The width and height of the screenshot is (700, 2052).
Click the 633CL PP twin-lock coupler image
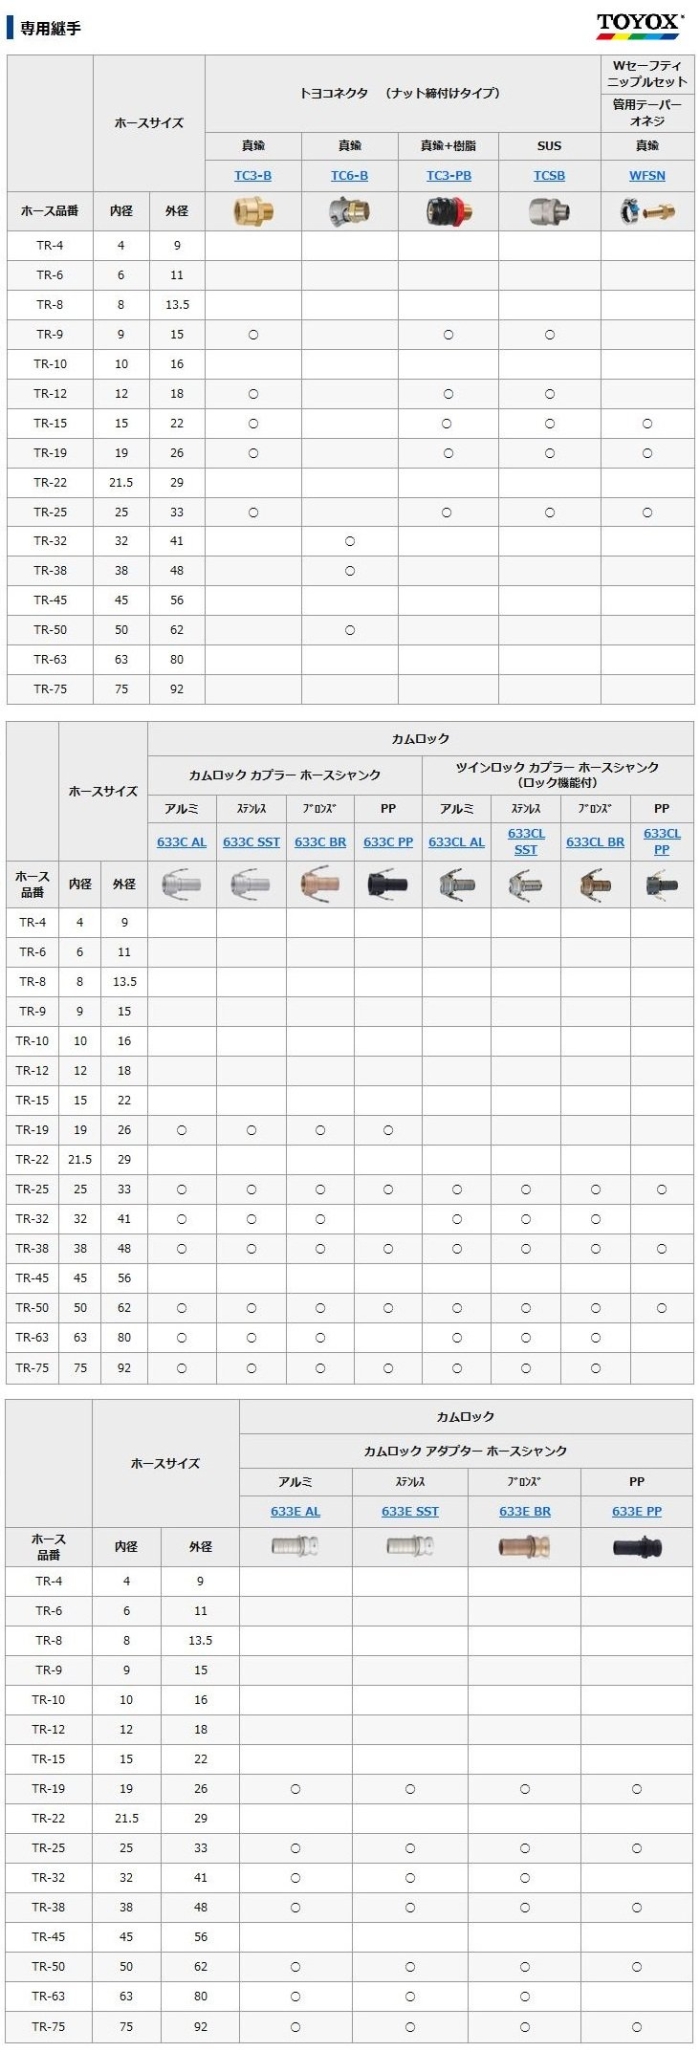point(661,884)
